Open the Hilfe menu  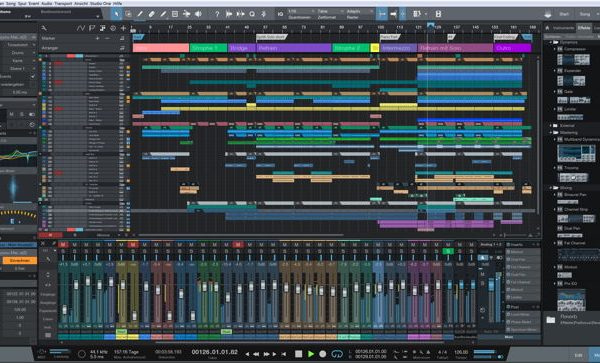coord(117,3)
